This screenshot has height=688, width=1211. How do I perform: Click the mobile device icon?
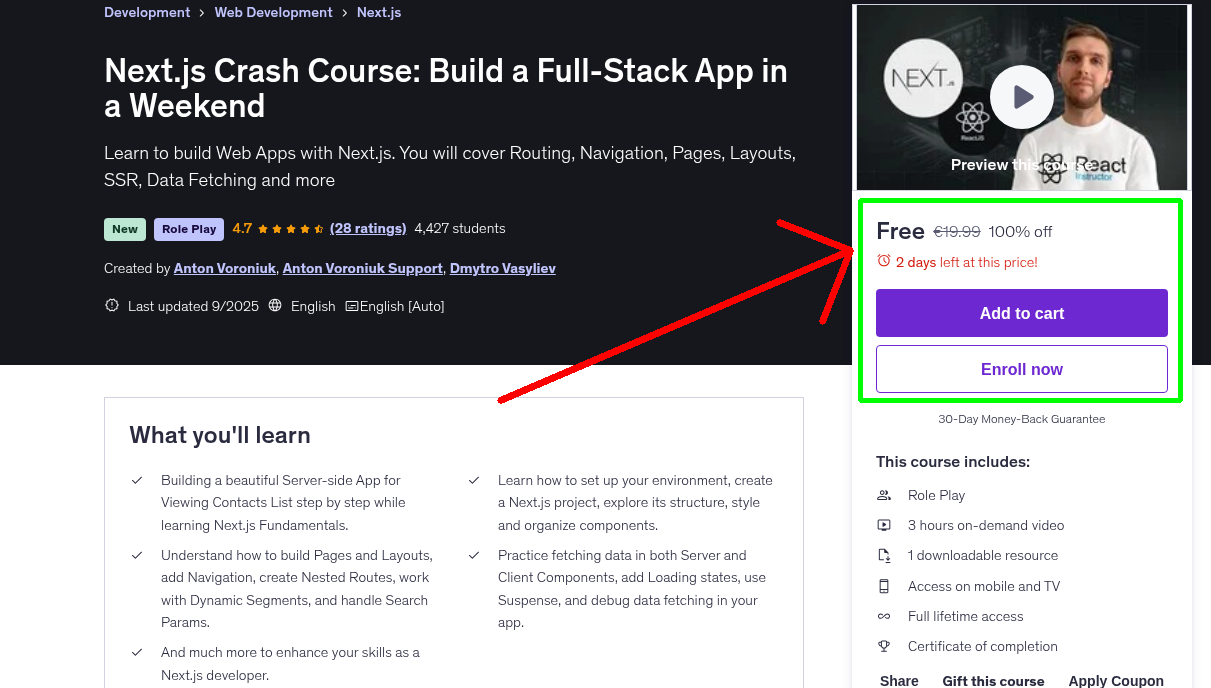coord(884,586)
